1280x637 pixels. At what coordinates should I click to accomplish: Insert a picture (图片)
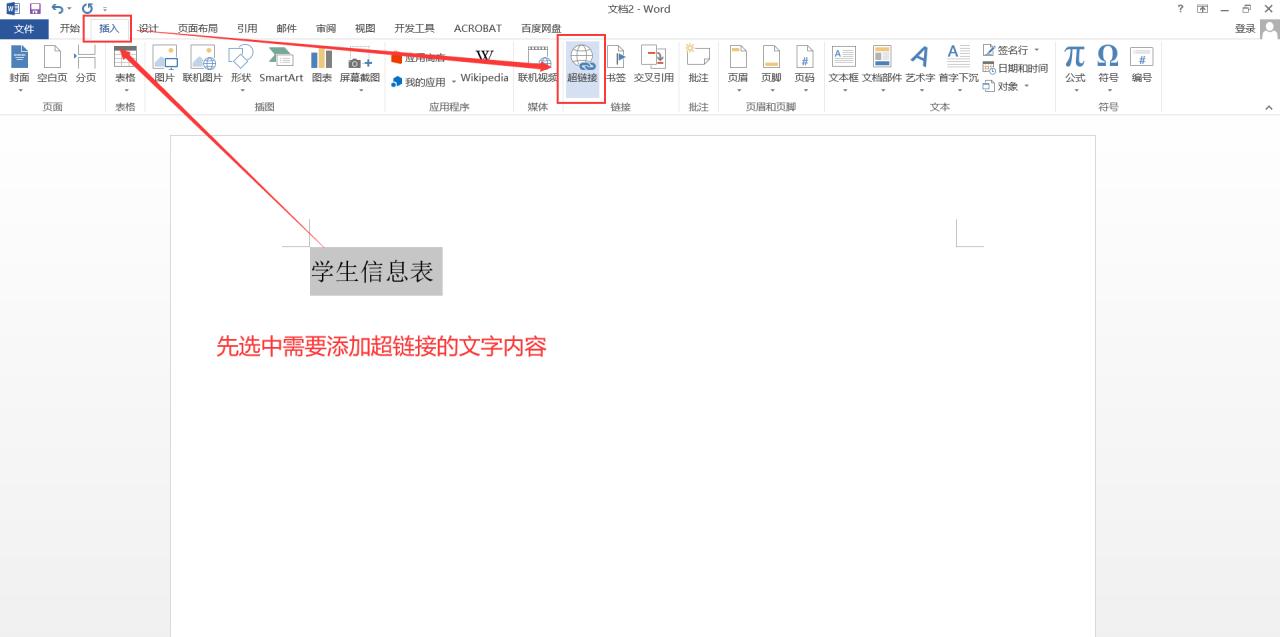pyautogui.click(x=164, y=66)
